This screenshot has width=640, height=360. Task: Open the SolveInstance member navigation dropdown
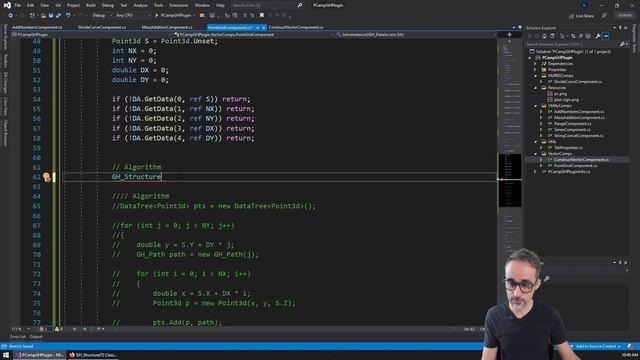[416, 35]
